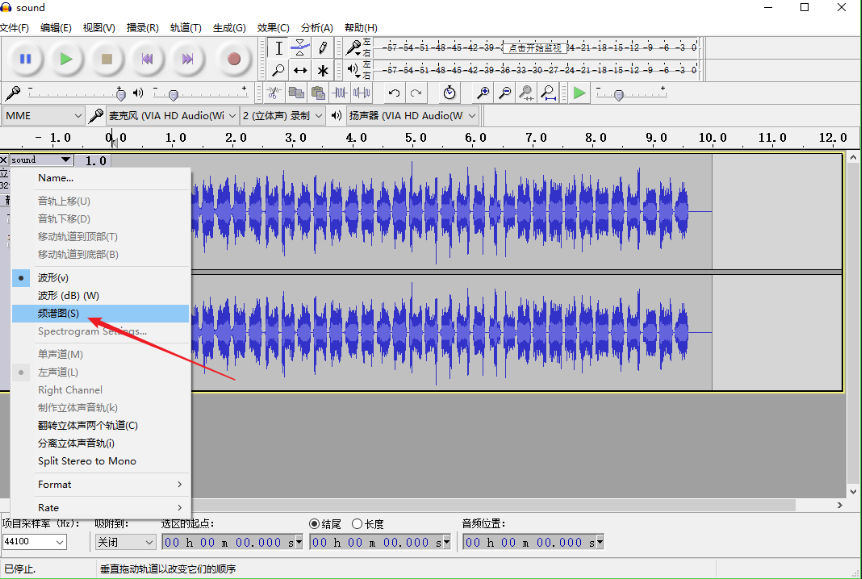Select the Multi-tool asterisk icon

(323, 70)
